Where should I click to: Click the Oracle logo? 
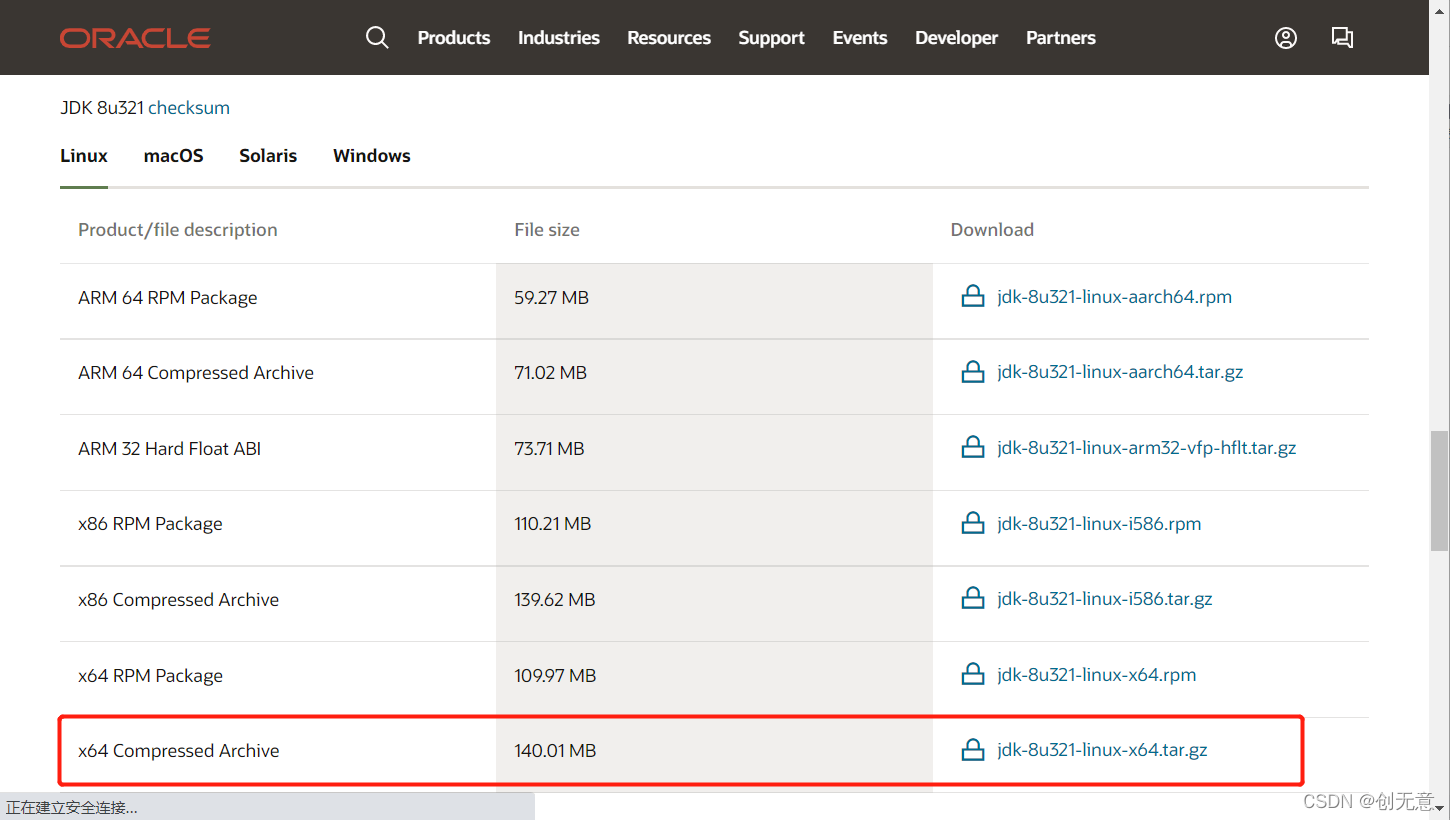pos(135,38)
